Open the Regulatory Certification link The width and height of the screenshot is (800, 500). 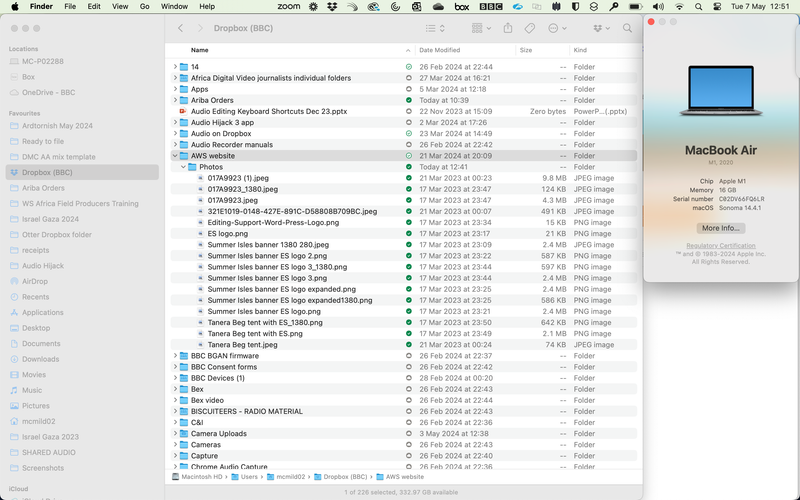click(x=720, y=245)
